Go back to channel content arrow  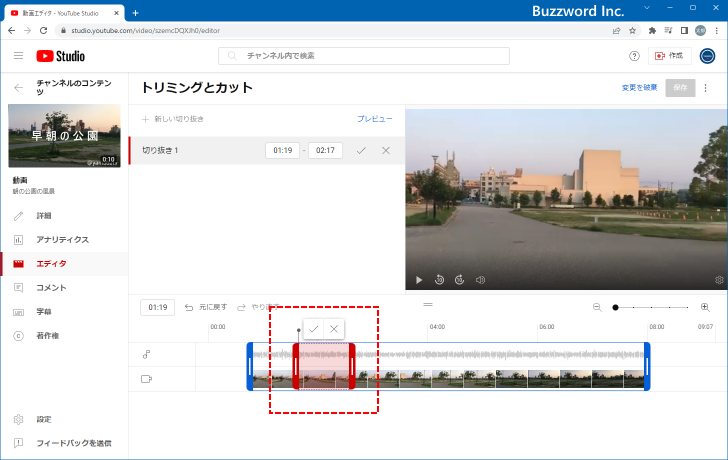pos(19,87)
